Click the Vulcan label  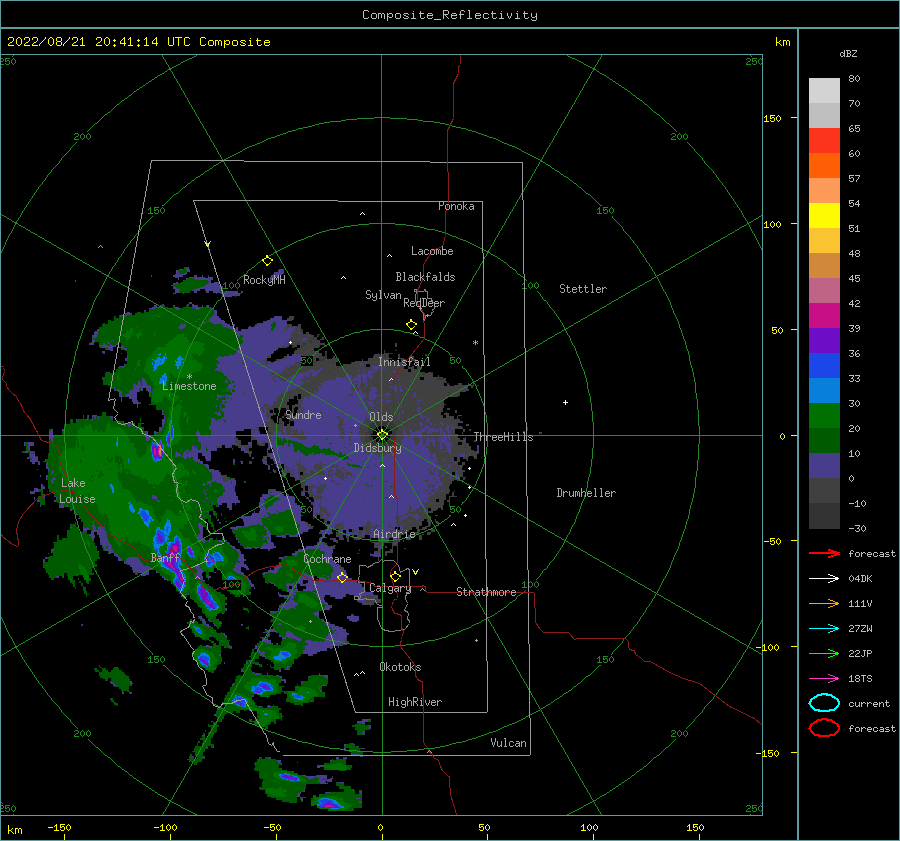click(508, 743)
